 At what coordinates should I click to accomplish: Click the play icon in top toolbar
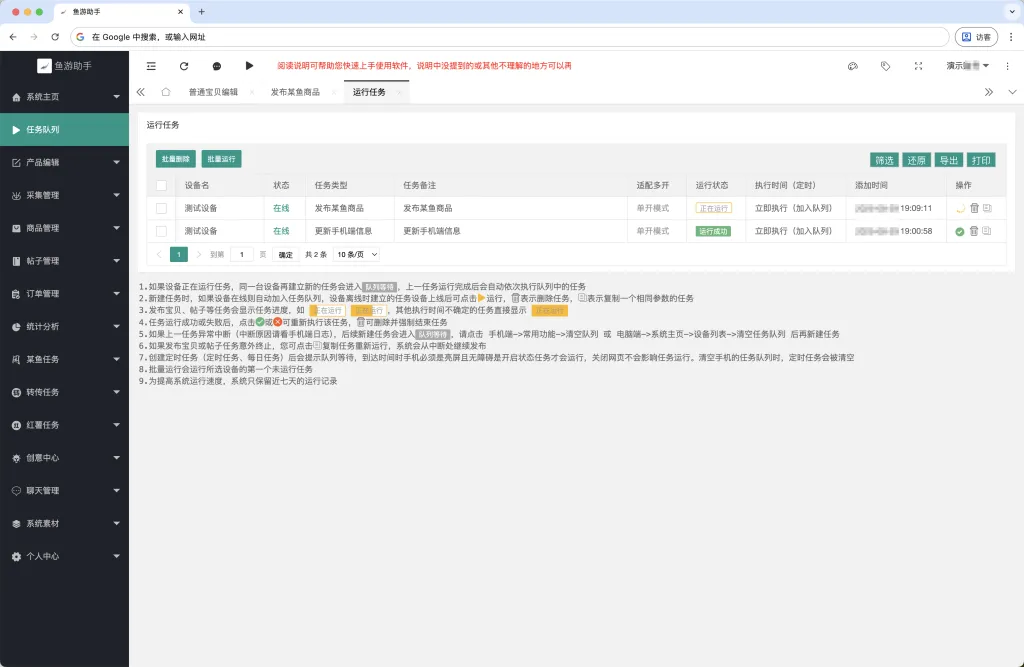point(249,66)
